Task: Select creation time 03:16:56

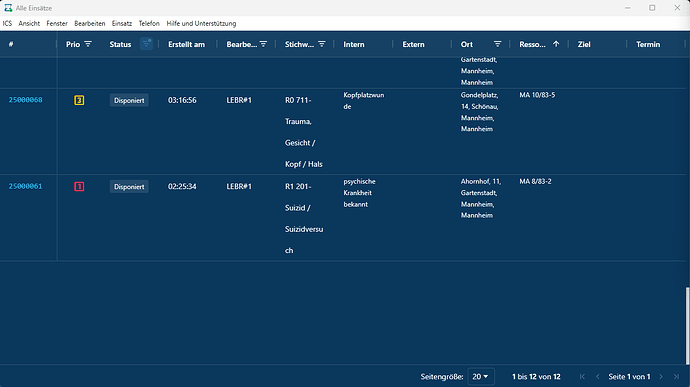Action: [182, 100]
